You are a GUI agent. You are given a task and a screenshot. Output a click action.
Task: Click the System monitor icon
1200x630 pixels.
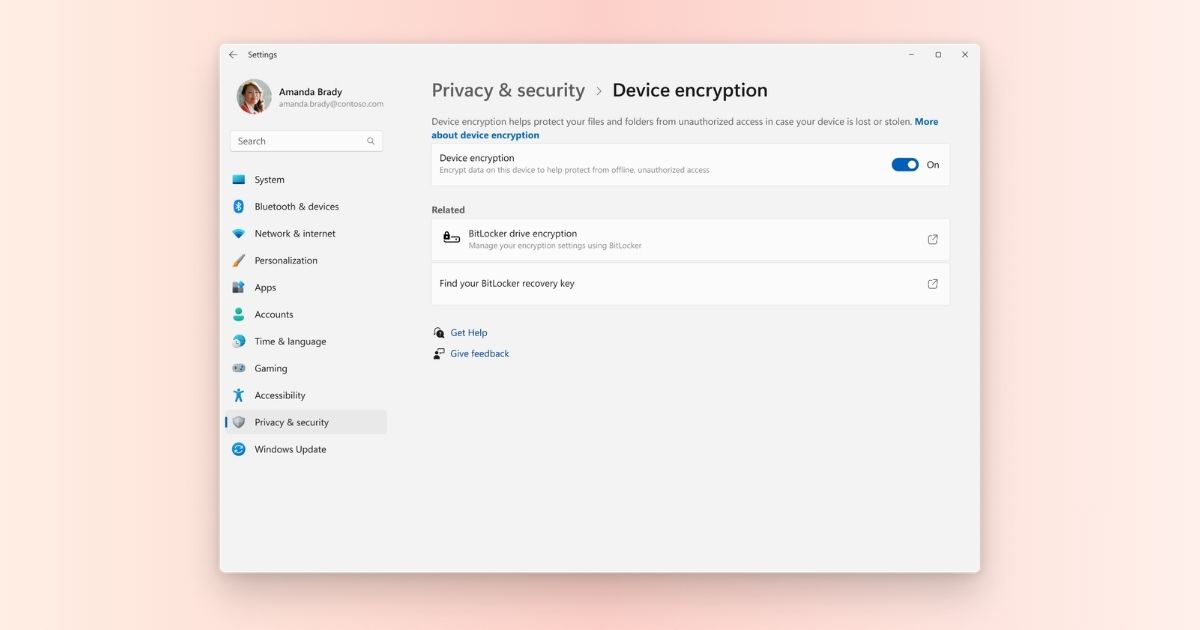coord(239,180)
